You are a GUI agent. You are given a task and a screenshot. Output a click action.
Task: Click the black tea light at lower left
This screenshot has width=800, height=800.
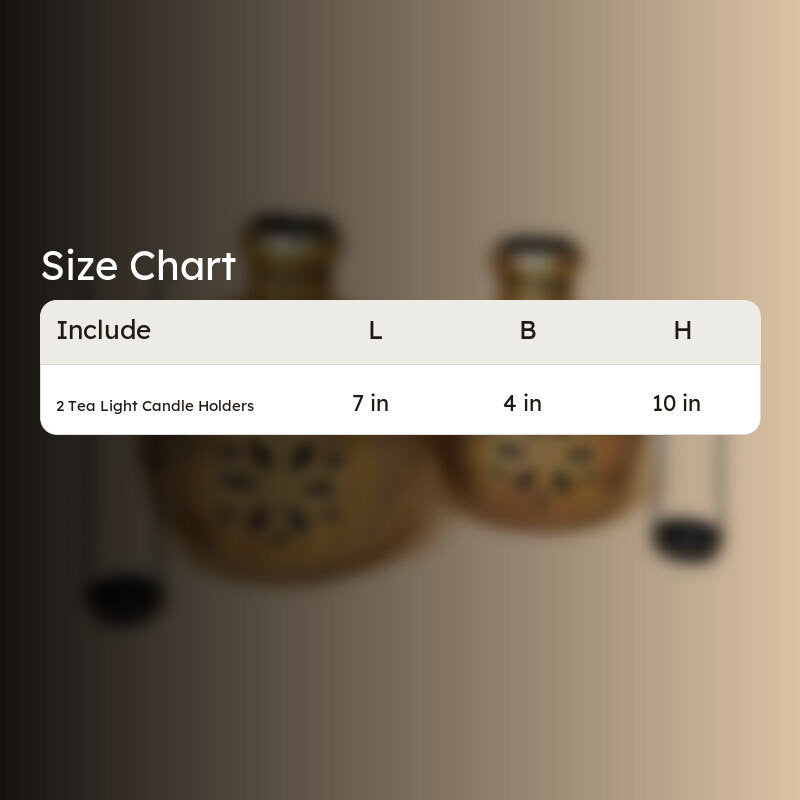click(124, 598)
